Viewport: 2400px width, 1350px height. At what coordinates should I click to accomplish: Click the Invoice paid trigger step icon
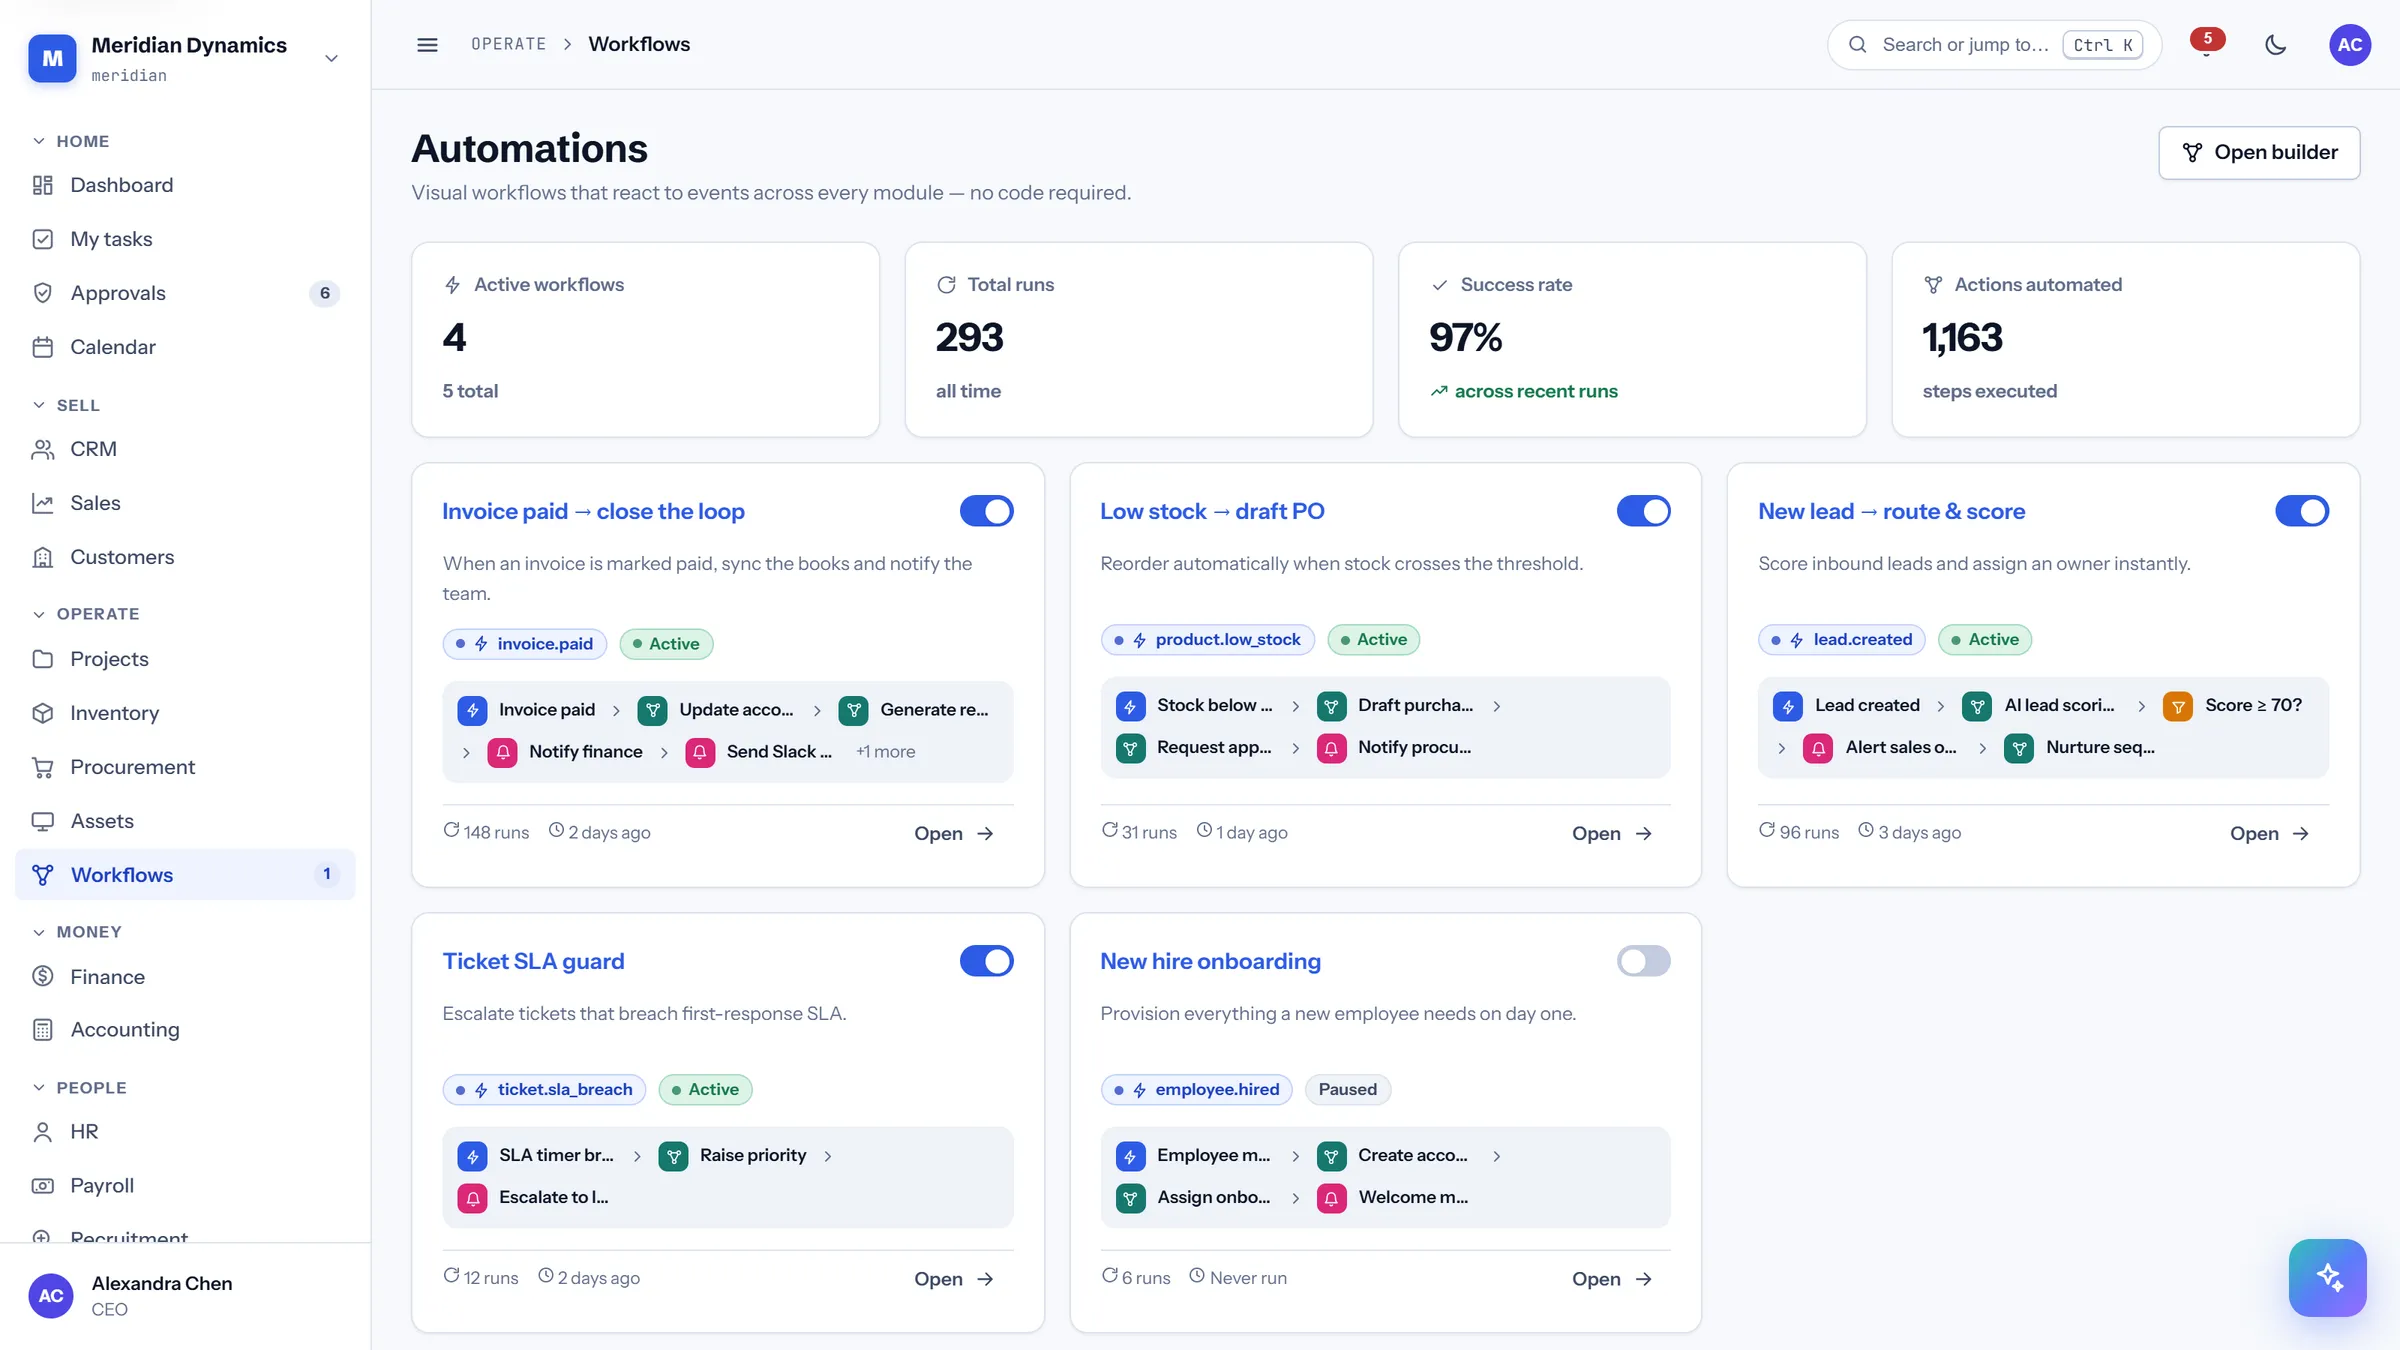(472, 710)
